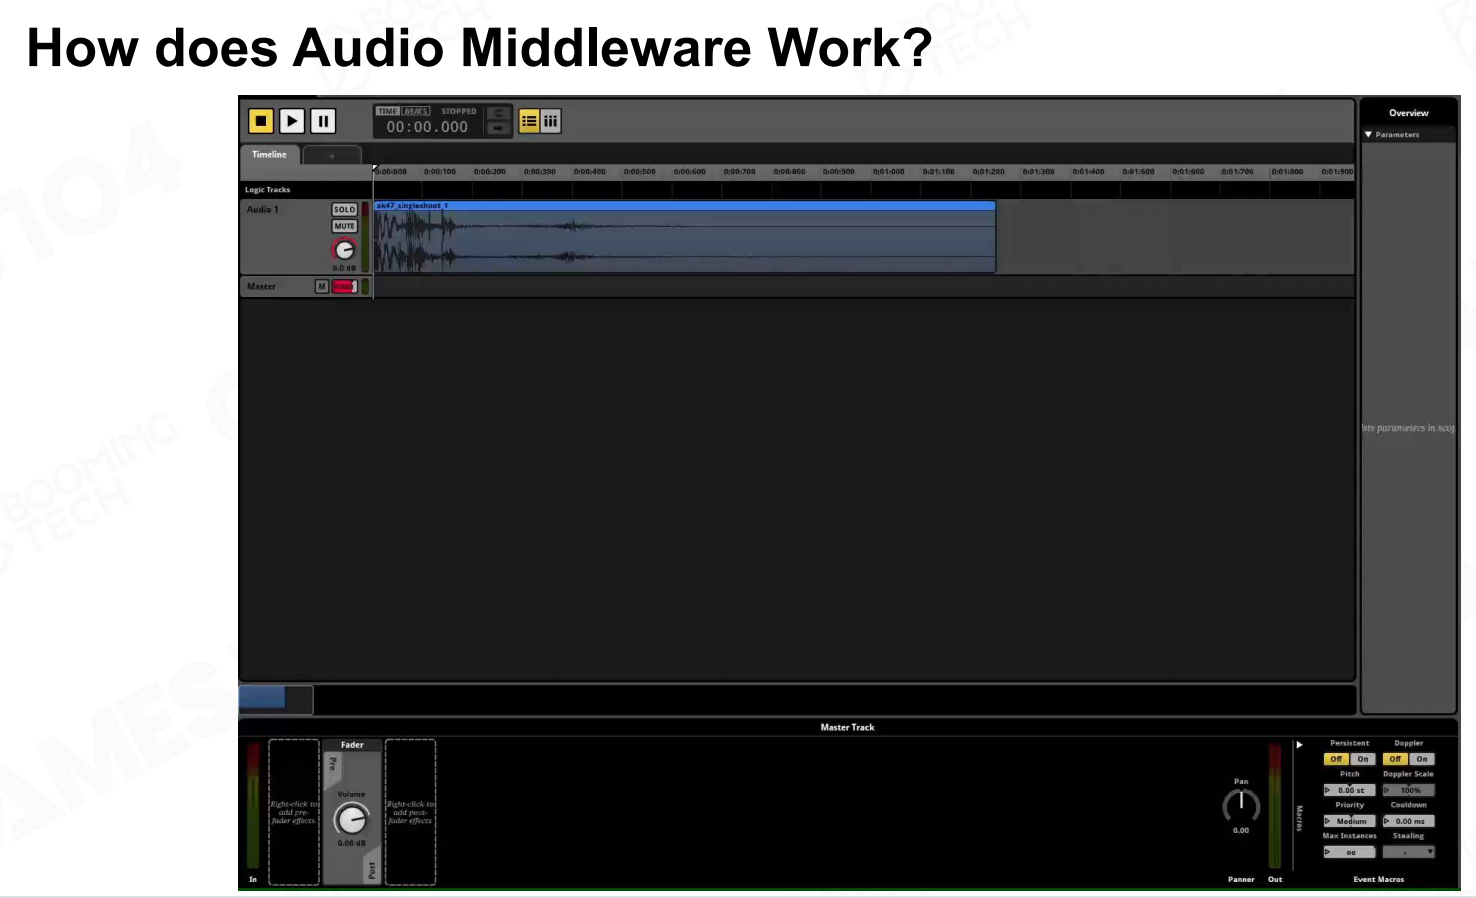Mute the Master track with M button
1476x898 pixels.
321,287
